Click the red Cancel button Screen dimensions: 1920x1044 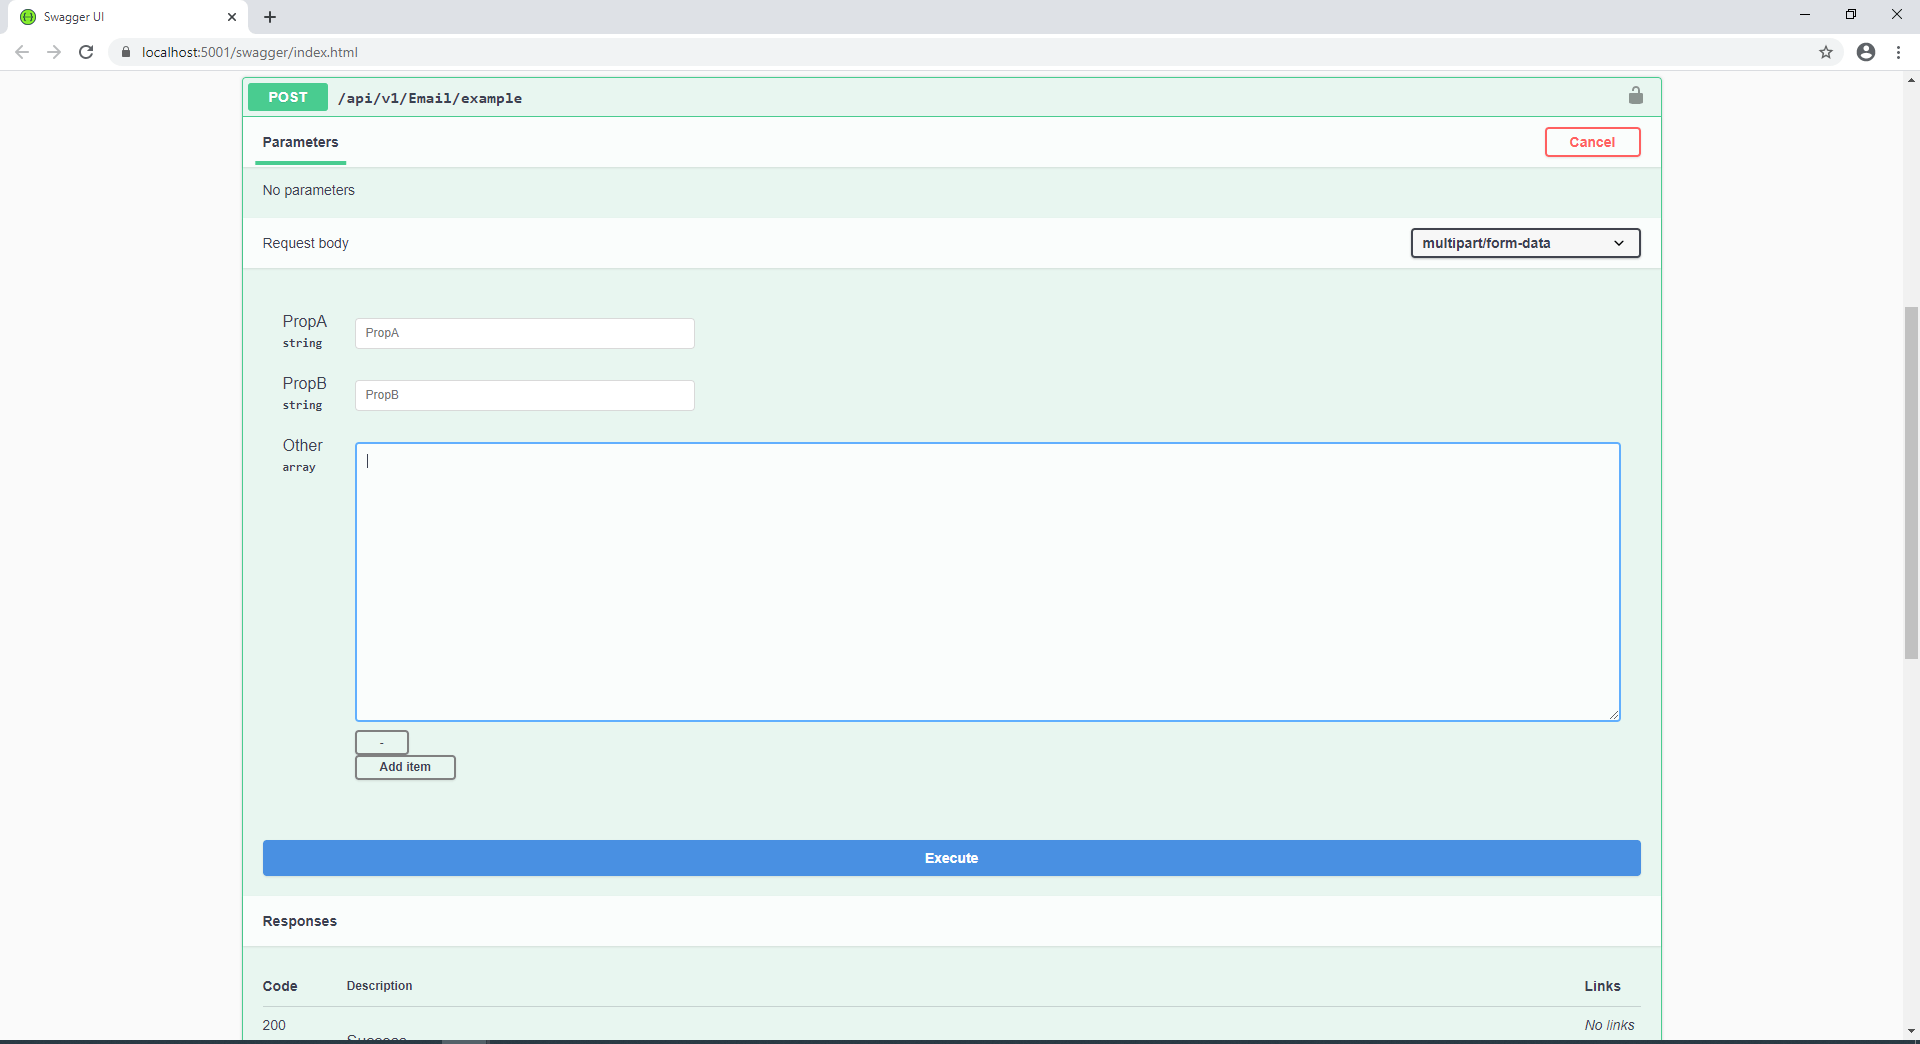click(x=1592, y=142)
